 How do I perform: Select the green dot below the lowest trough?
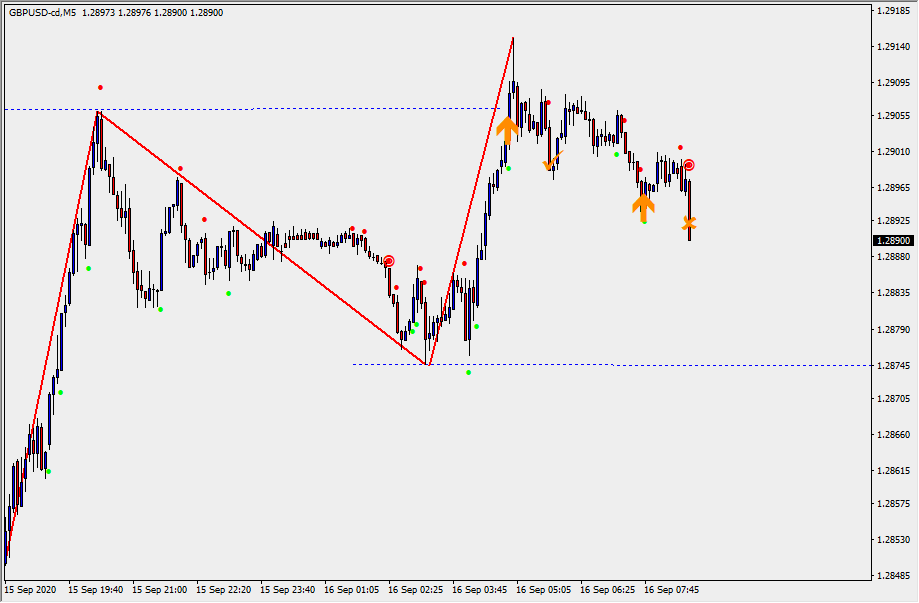468,372
